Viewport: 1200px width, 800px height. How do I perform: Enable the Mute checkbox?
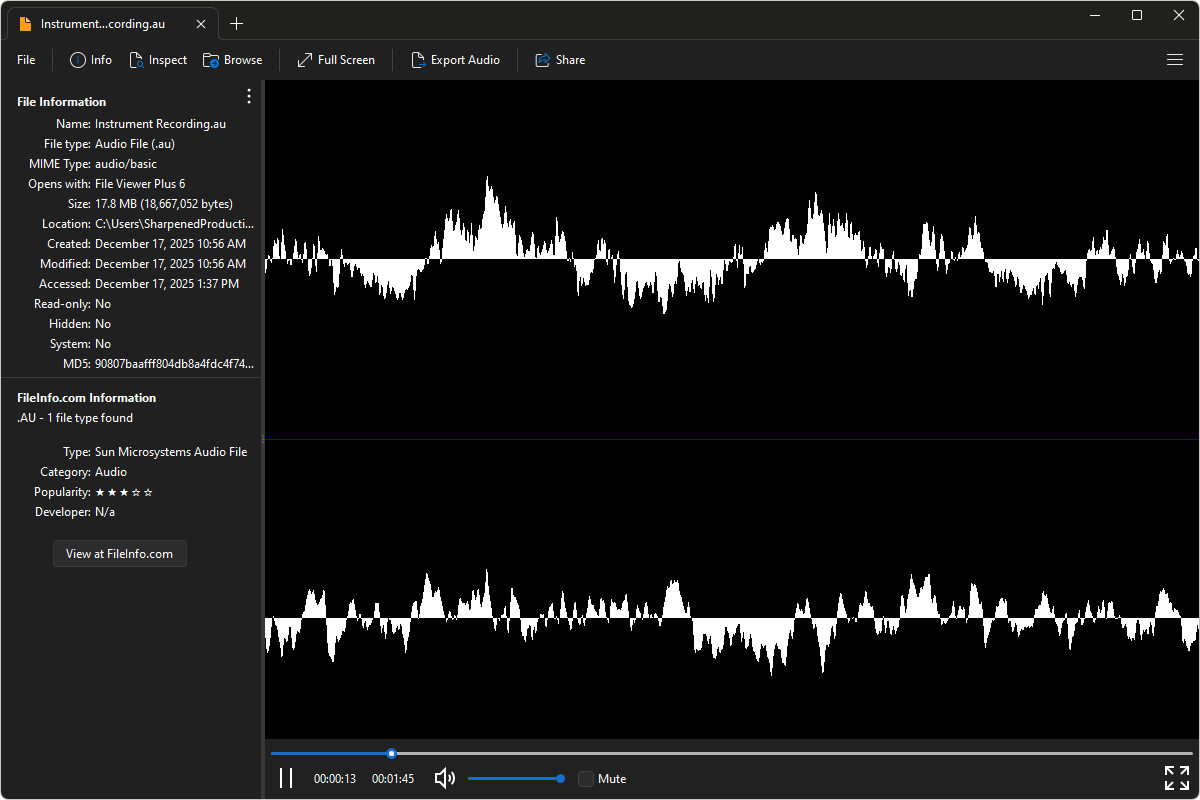[x=585, y=778]
